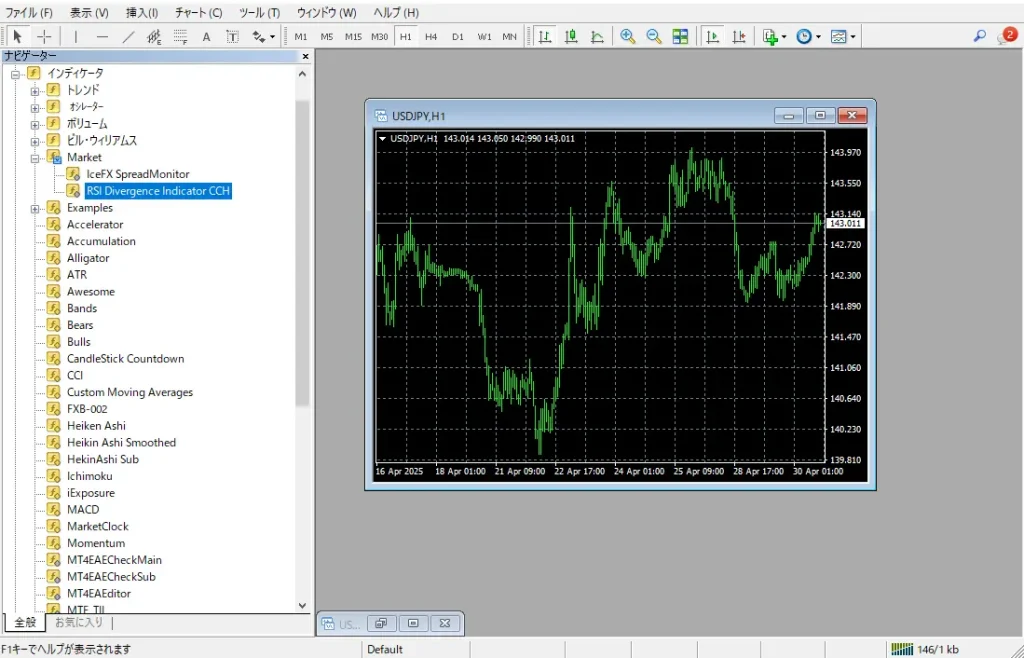Set chart type to line chart
Viewport: 1024px width, 658px height.
coord(597,37)
